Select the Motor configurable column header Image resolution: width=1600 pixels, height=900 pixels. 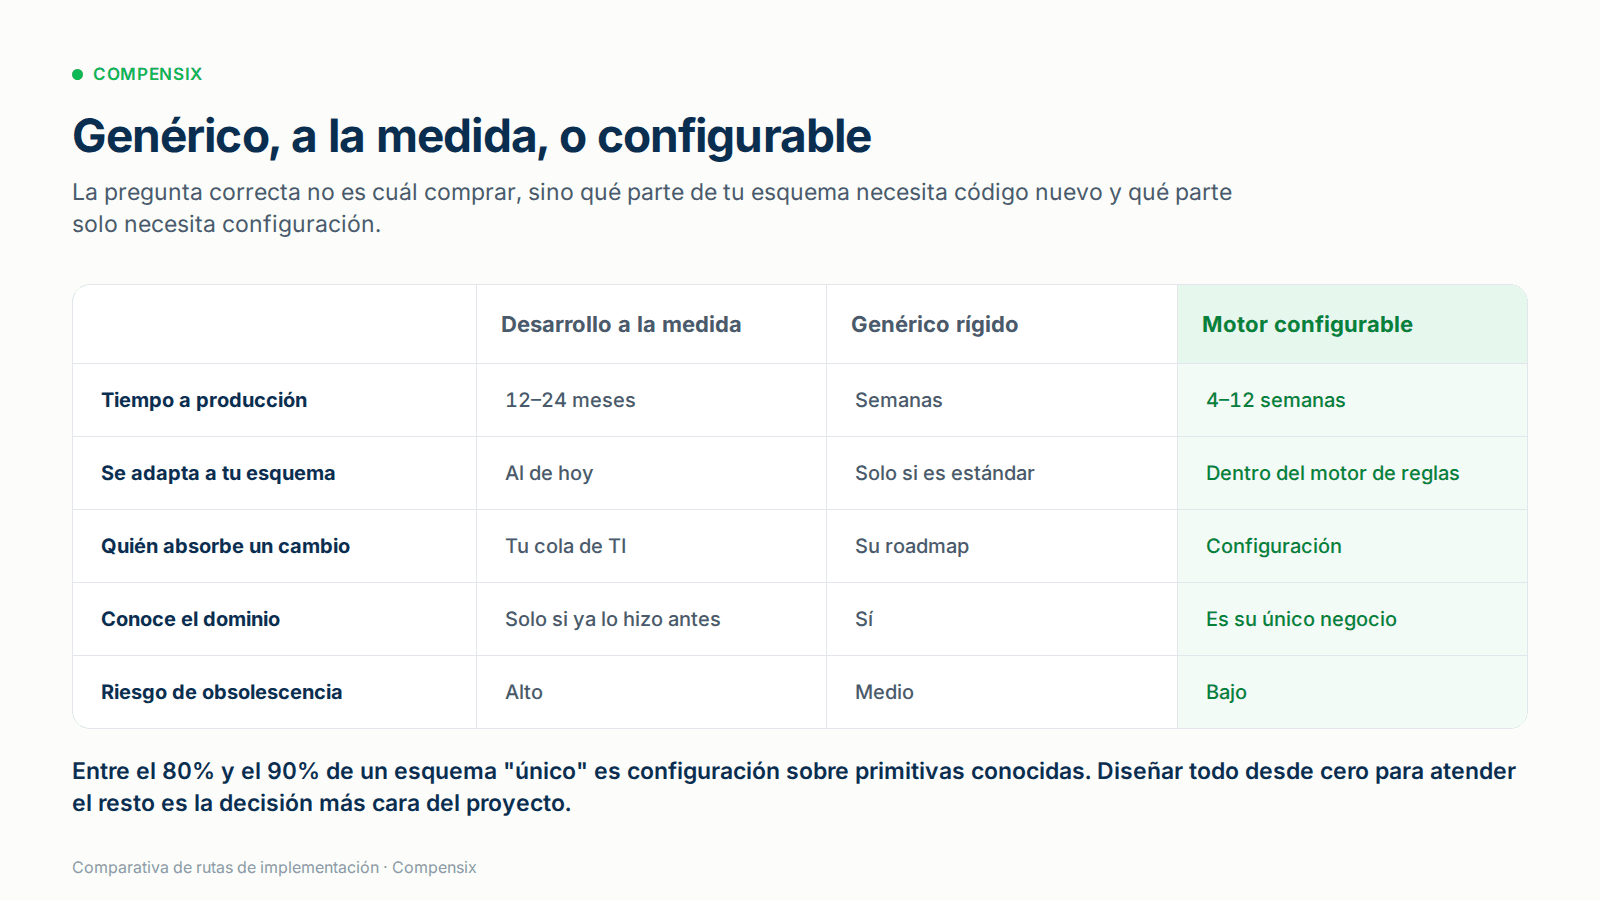click(x=1307, y=324)
